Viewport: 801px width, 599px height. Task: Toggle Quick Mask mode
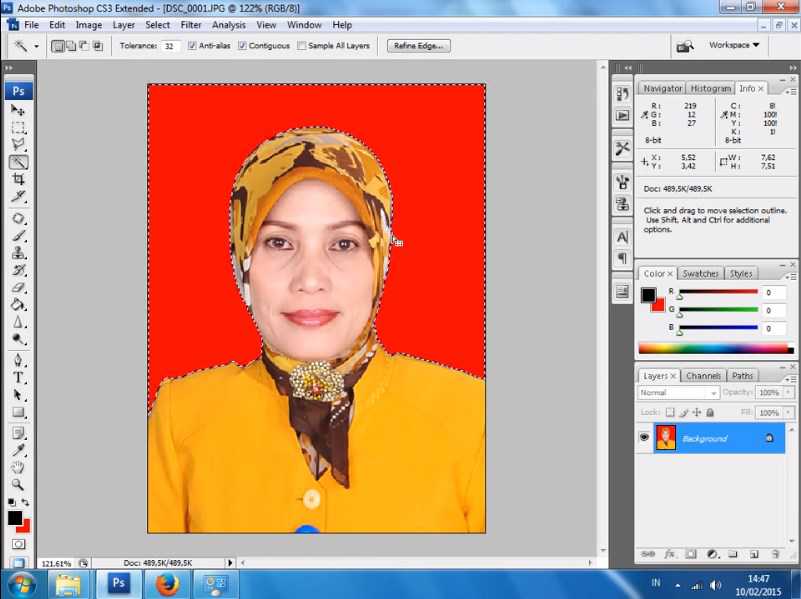click(x=18, y=544)
